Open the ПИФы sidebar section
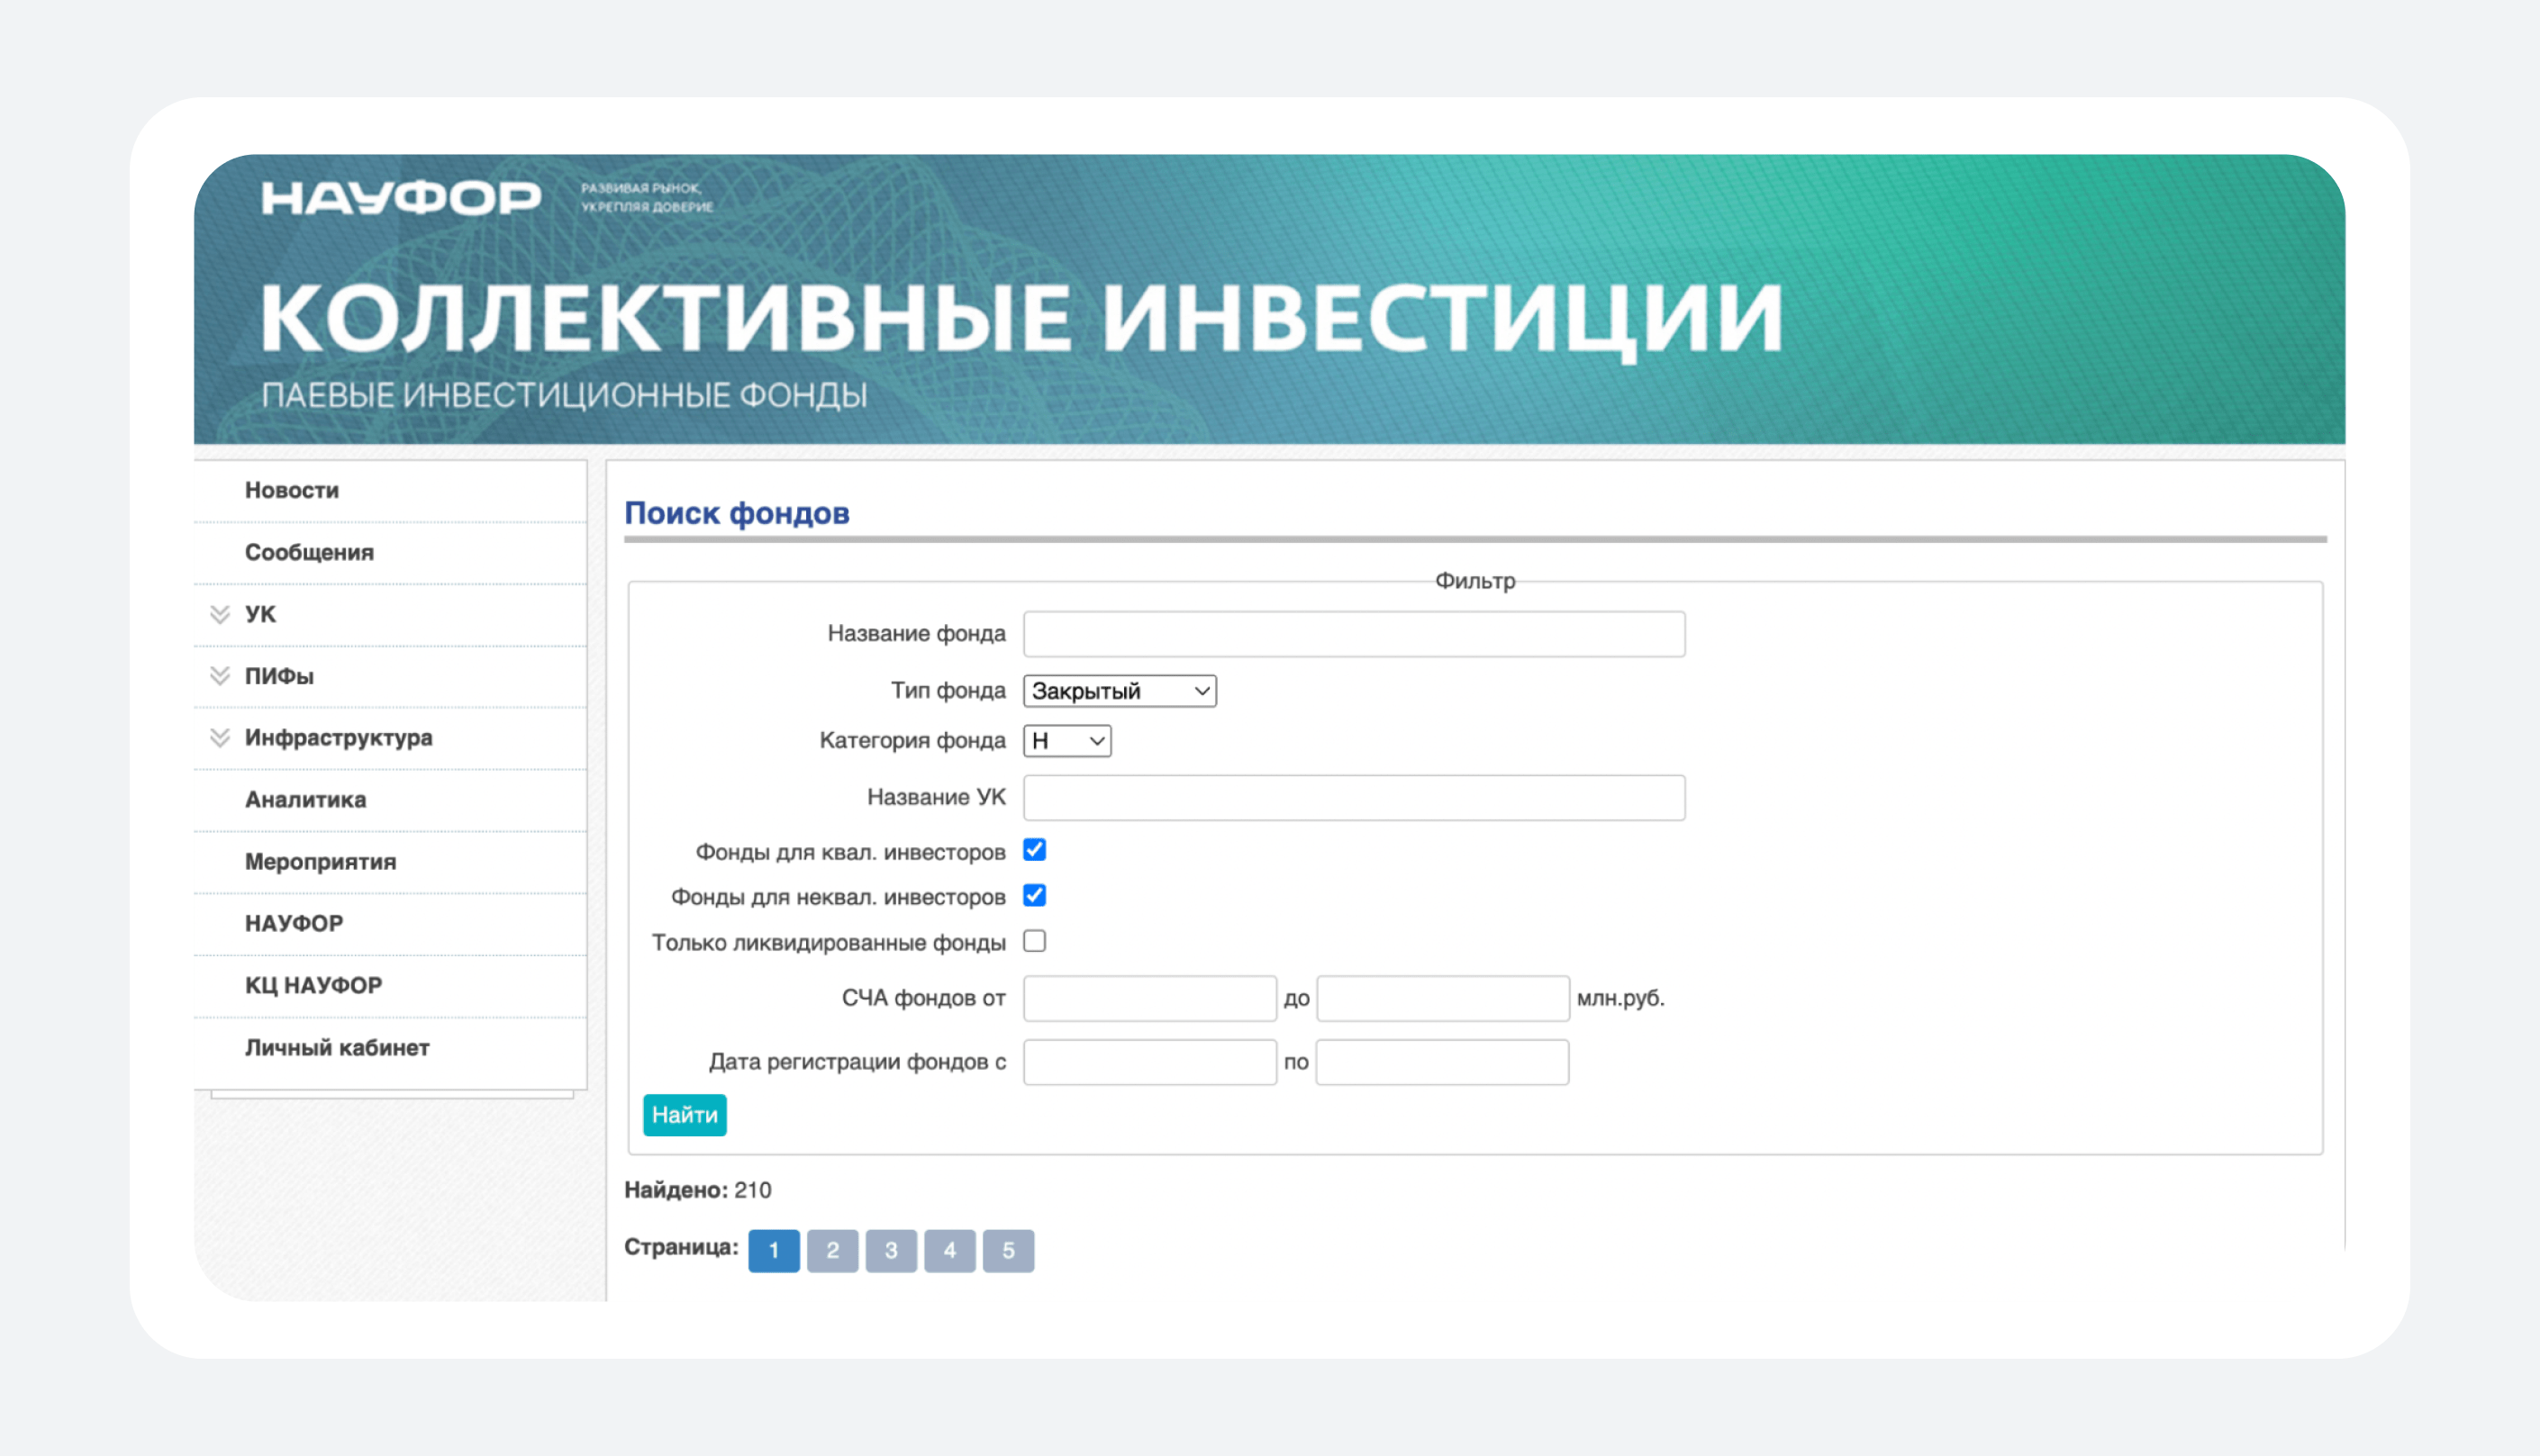Screen dimensions: 2540x1456 point(279,676)
